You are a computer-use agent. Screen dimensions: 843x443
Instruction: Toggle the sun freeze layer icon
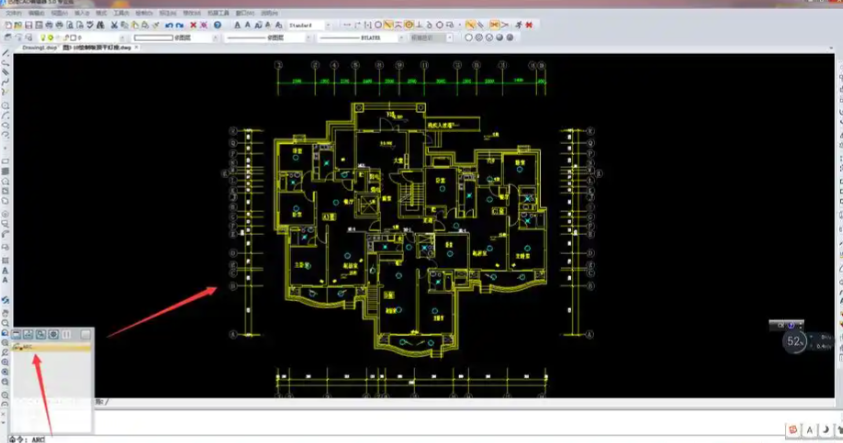coord(50,38)
